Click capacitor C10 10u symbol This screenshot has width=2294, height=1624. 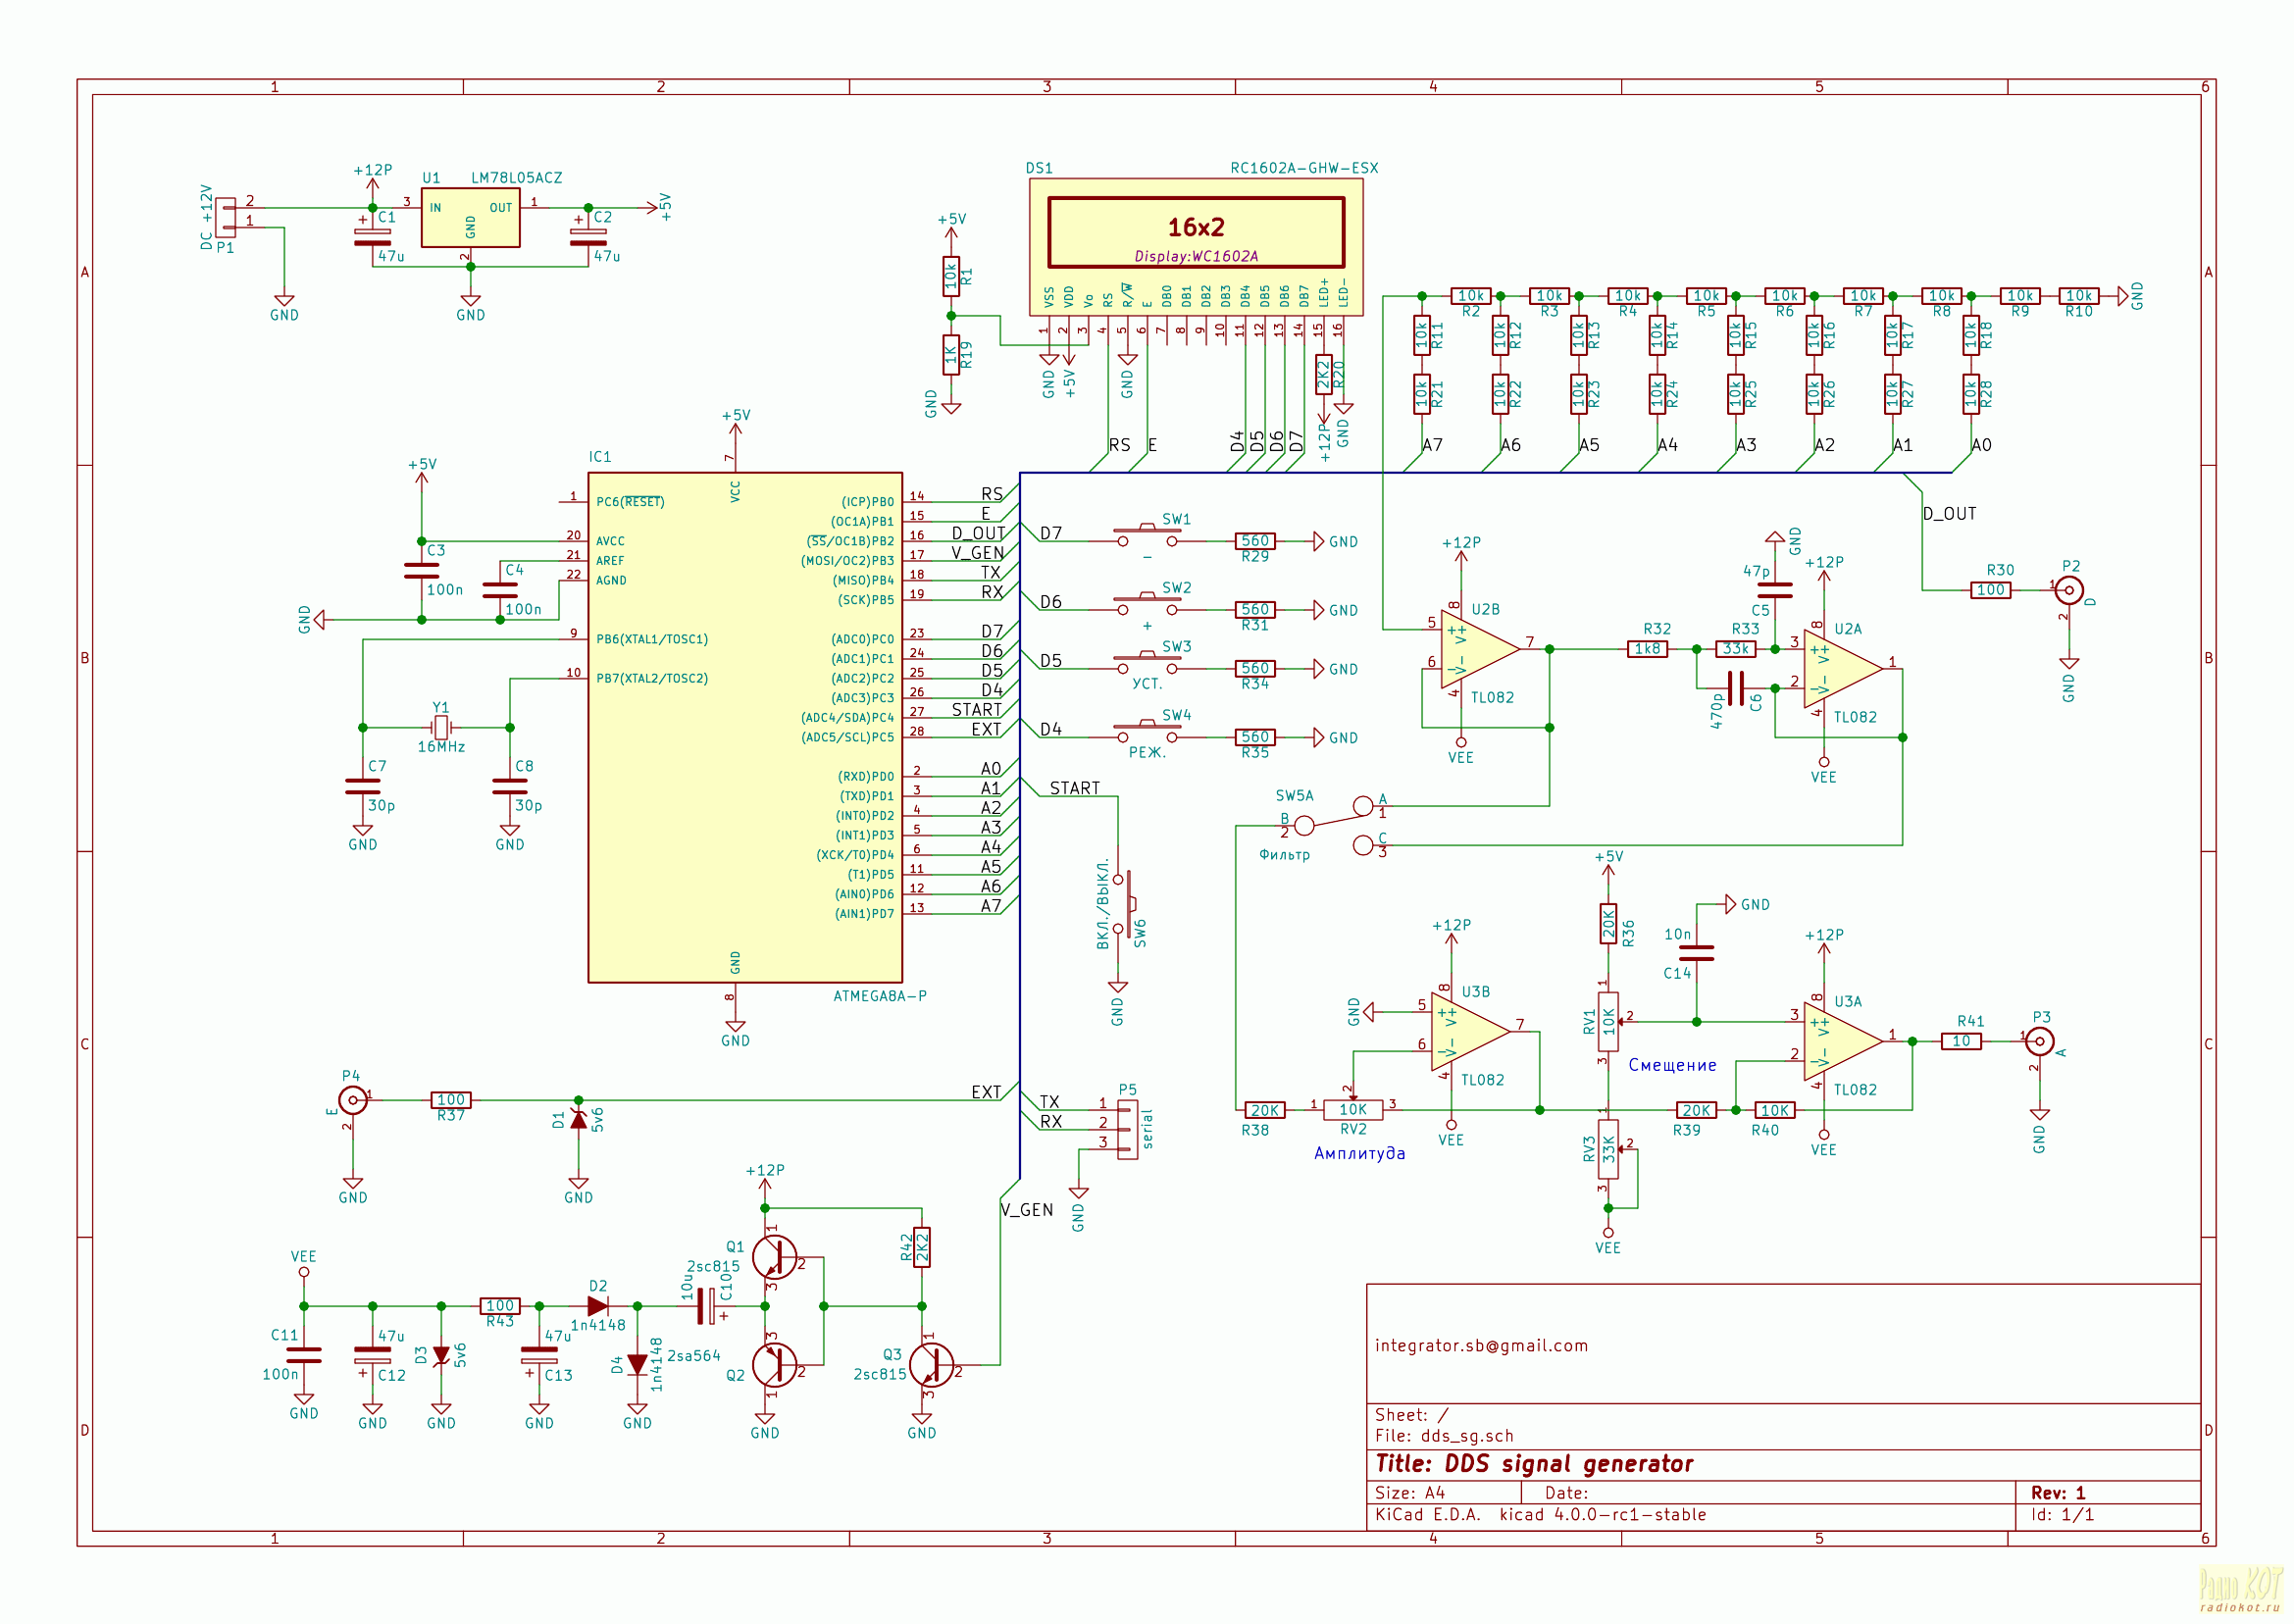coord(706,1306)
